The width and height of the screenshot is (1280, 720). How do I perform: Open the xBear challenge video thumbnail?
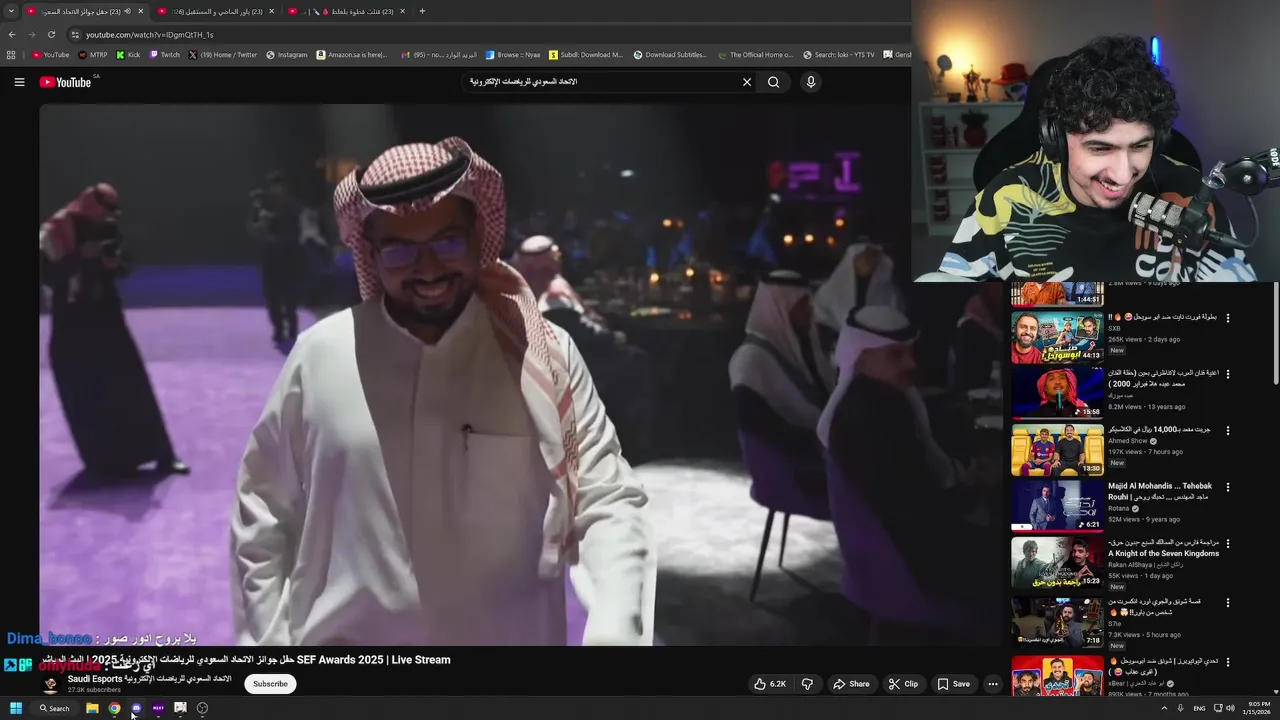coord(1057,676)
